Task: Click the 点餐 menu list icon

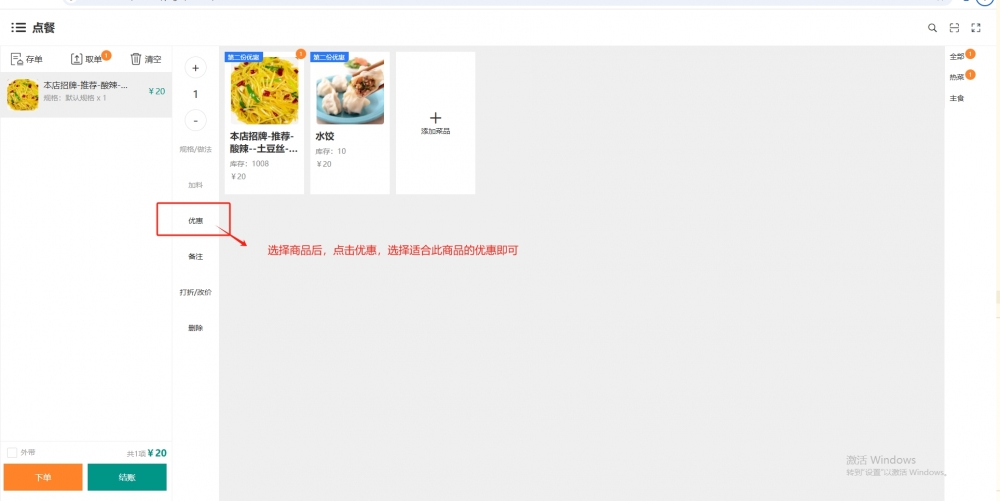Action: 18,28
